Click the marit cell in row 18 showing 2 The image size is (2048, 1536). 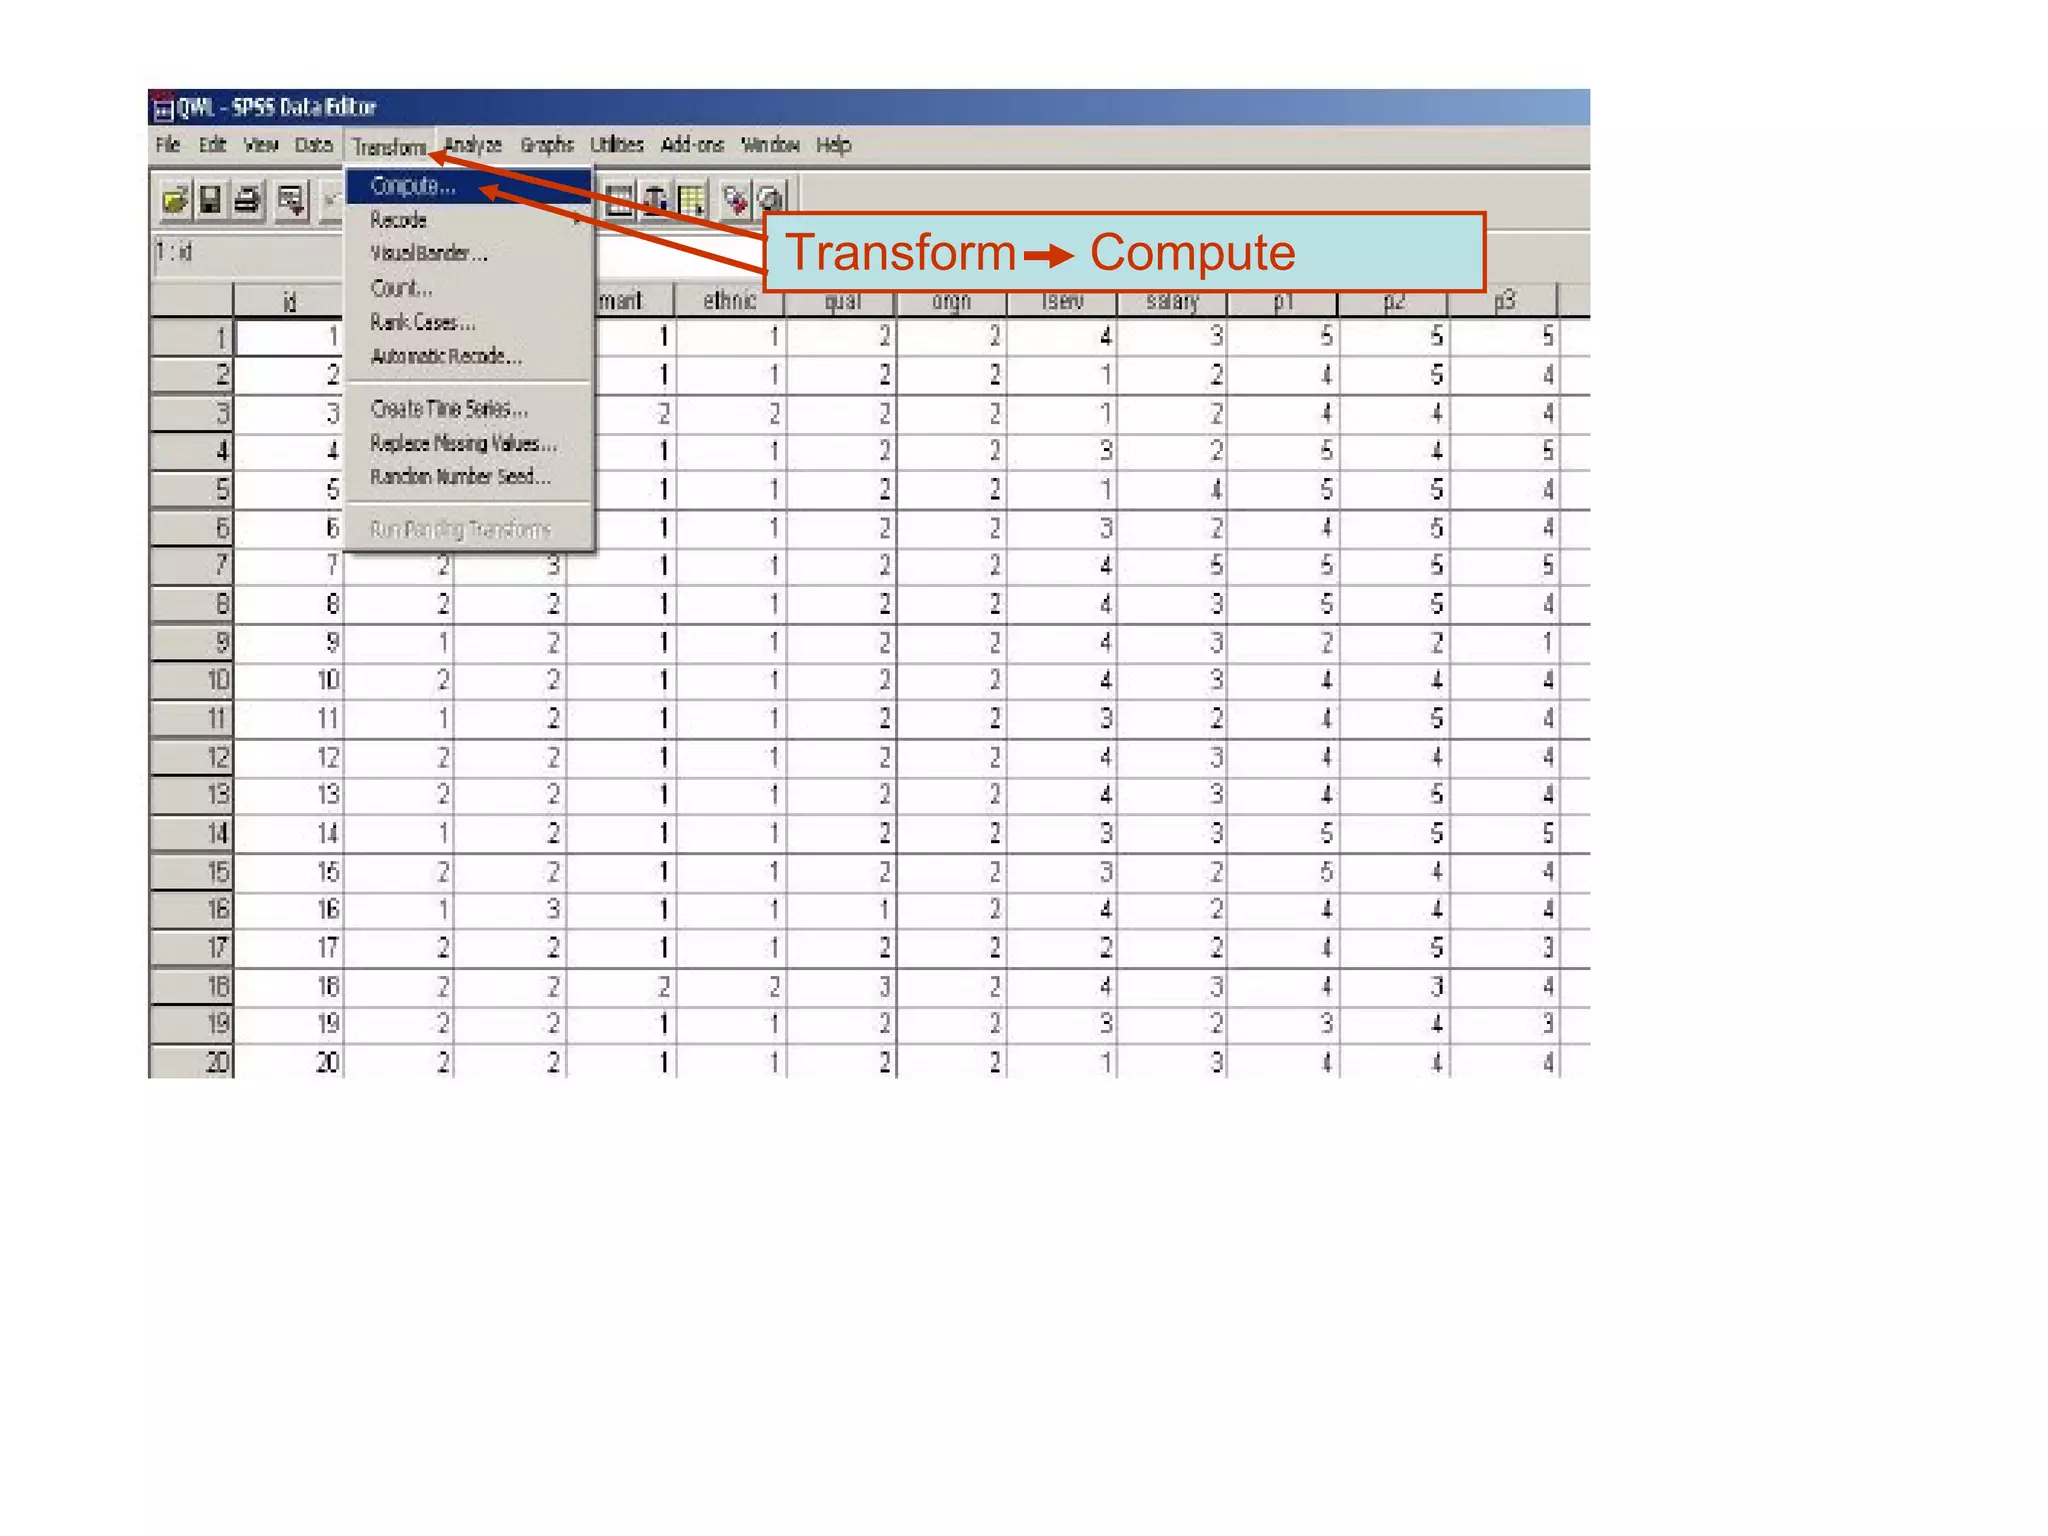(x=621, y=986)
